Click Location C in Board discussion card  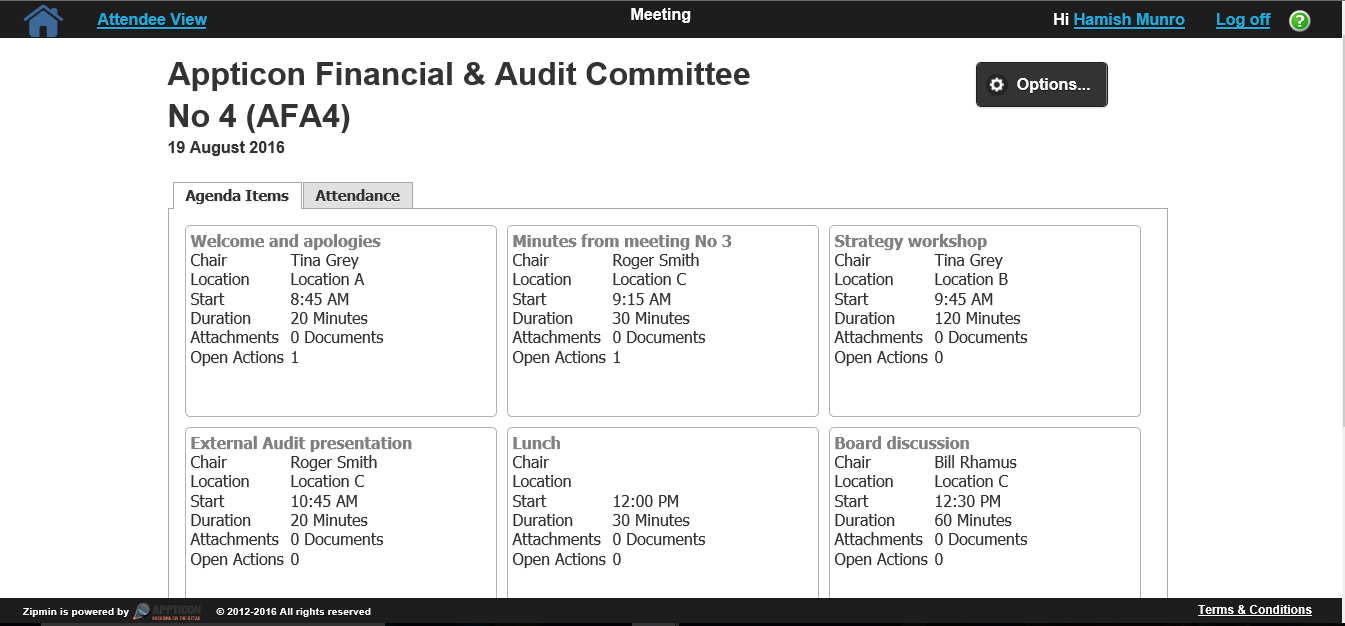pyautogui.click(x=972, y=482)
